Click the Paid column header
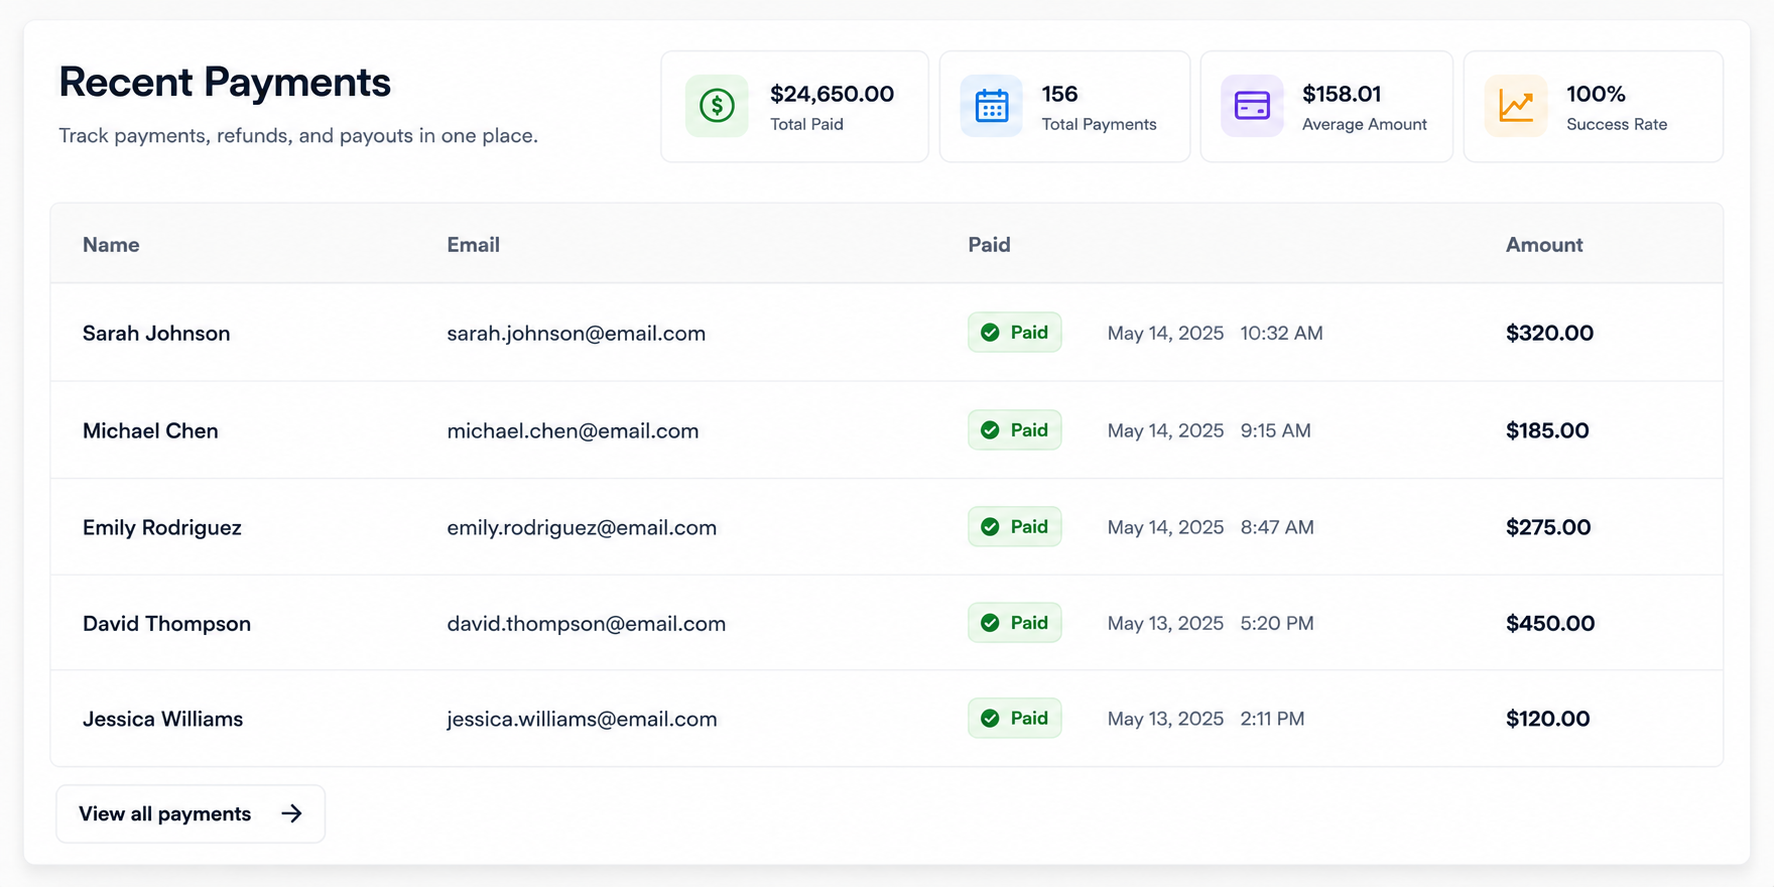The image size is (1774, 887). click(989, 245)
